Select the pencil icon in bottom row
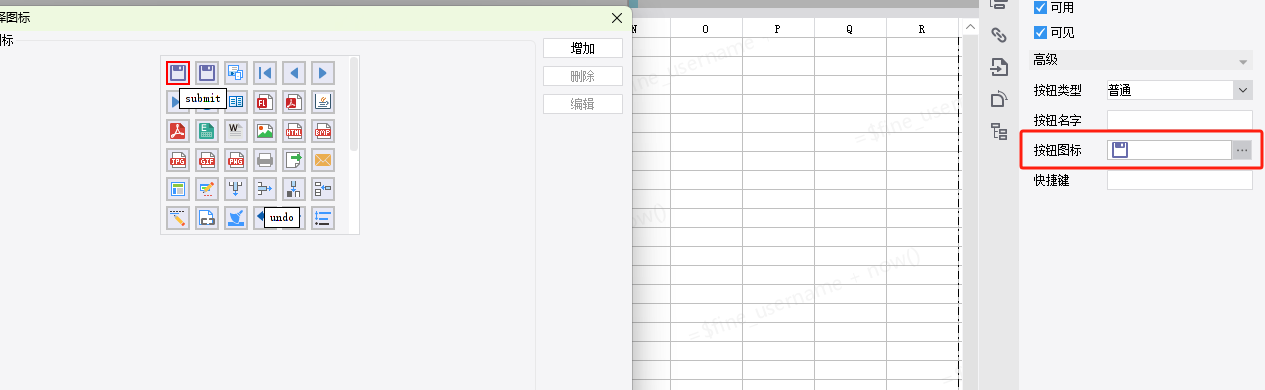 pyautogui.click(x=178, y=217)
